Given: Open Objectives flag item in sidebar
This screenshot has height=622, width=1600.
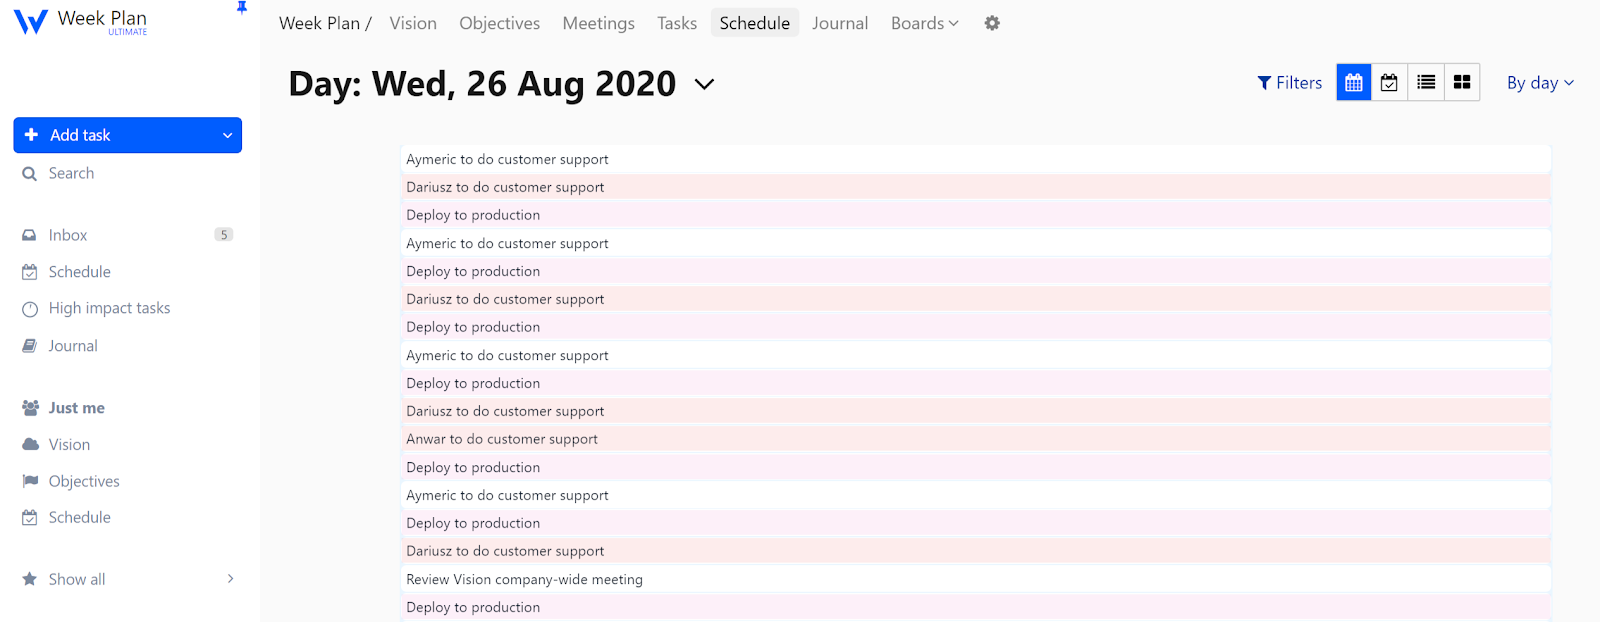Looking at the screenshot, I should (x=84, y=481).
